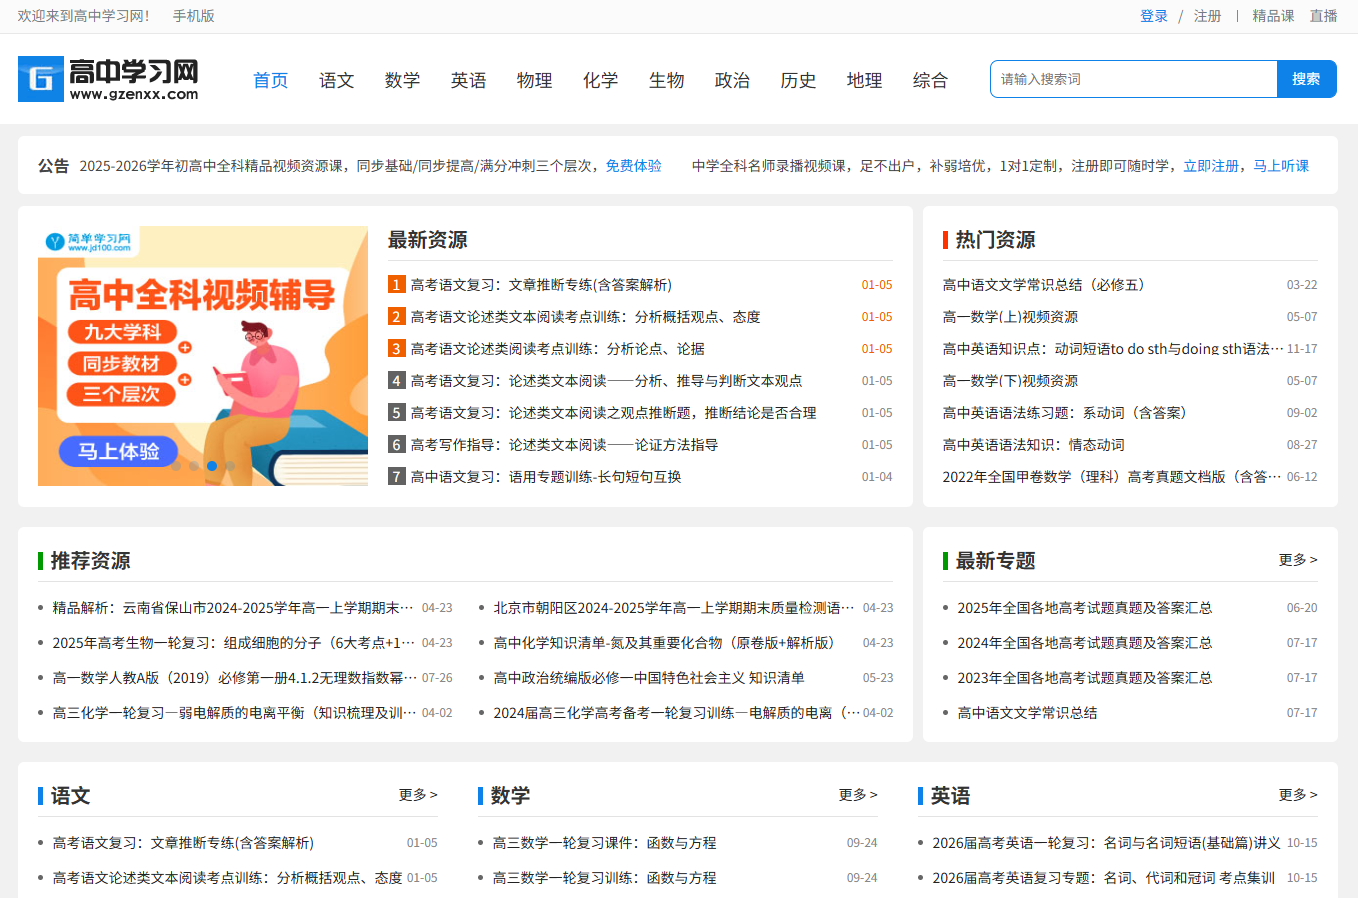1358x898 pixels.
Task: Expand more 最新专题 items
Action: tap(1297, 560)
